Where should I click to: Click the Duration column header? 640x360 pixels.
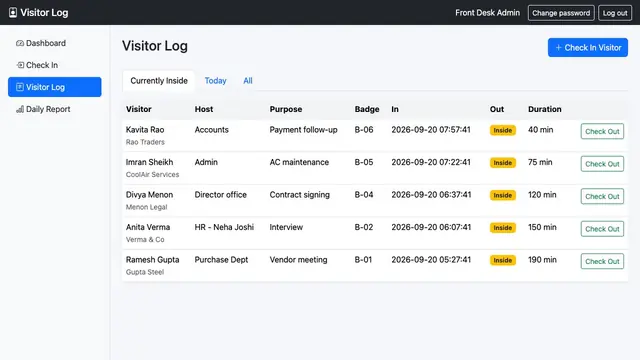[x=544, y=109]
